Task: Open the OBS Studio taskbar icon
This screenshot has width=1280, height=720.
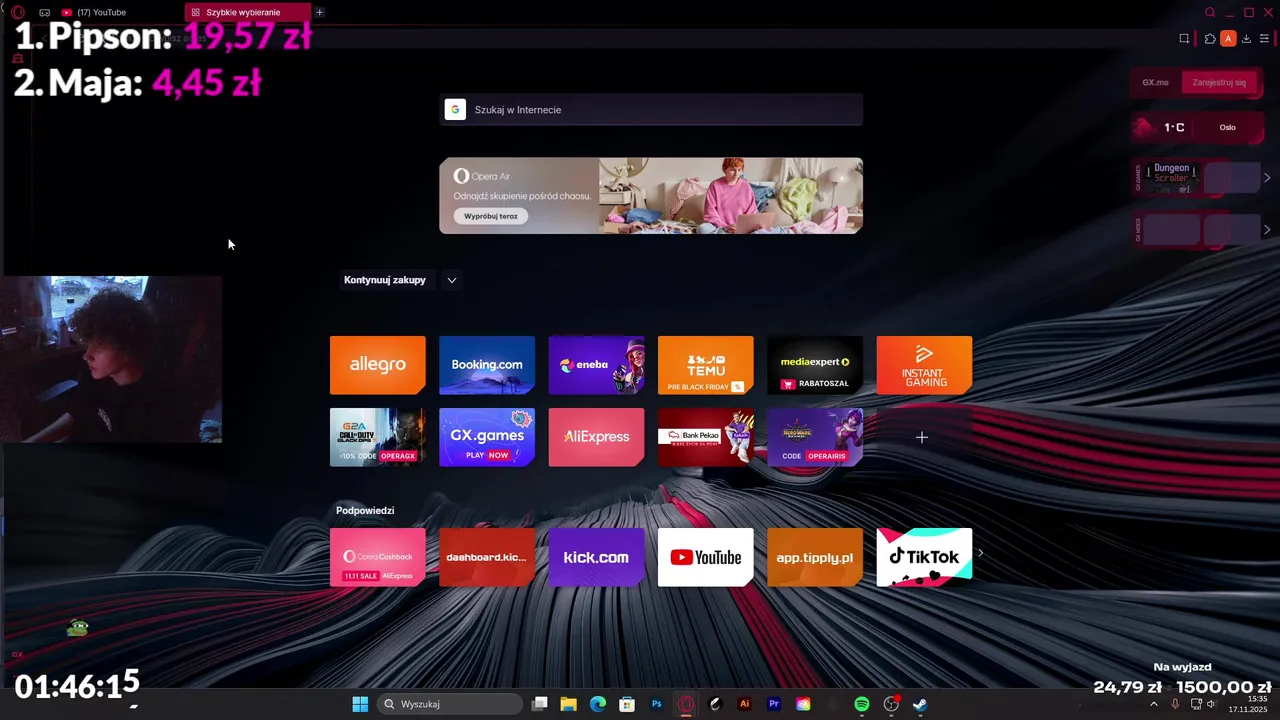Action: [x=891, y=704]
